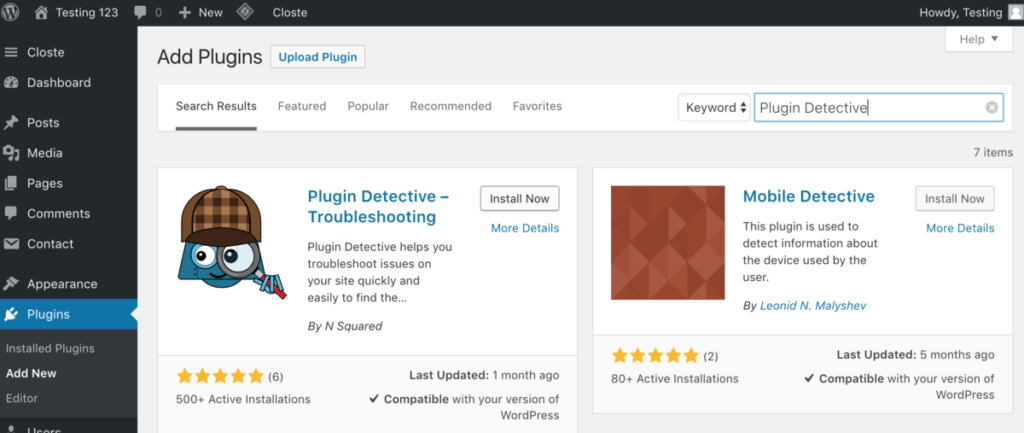
Task: Open Closte in the admin bar
Action: pos(289,12)
